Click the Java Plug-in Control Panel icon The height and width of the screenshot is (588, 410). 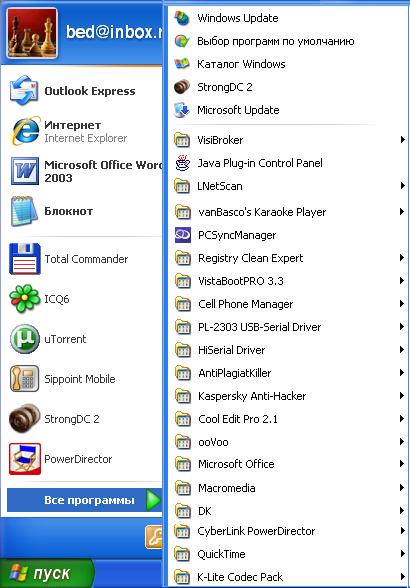coord(183,163)
